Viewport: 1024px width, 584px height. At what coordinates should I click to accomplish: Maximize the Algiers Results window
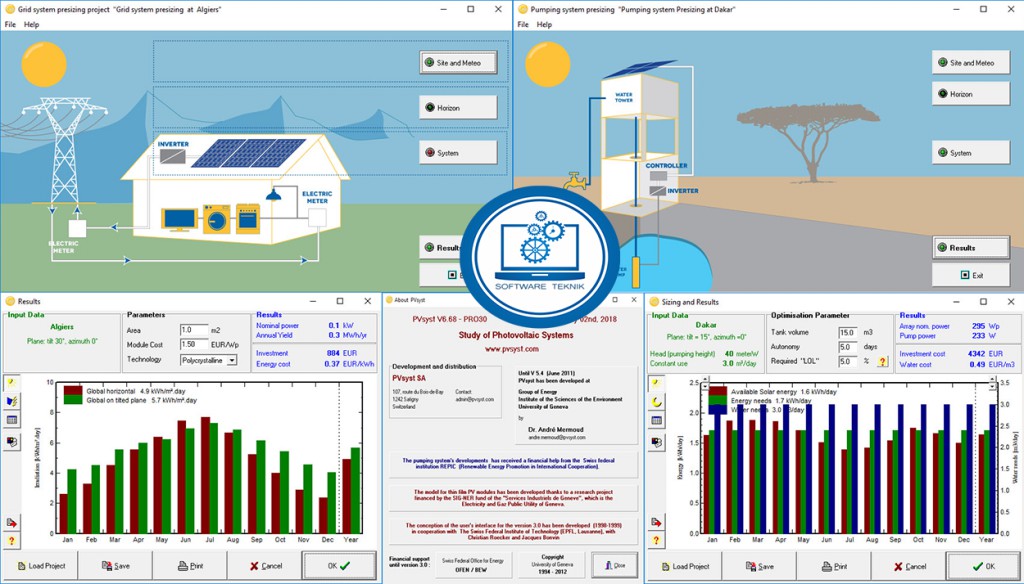(x=340, y=301)
